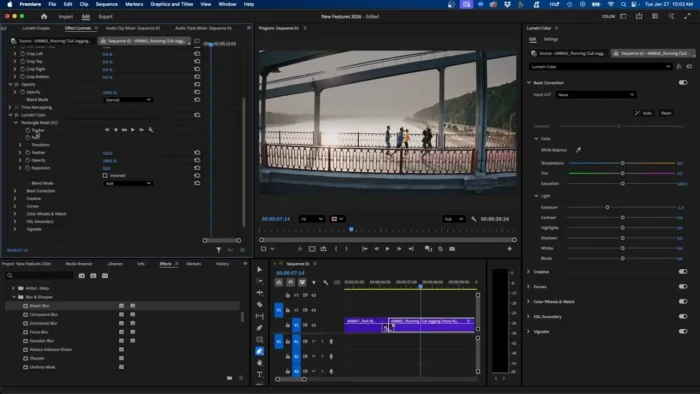This screenshot has width=700, height=394.
Task: Open Opacity Blend Mode Normal dropdown
Action: pyautogui.click(x=128, y=100)
